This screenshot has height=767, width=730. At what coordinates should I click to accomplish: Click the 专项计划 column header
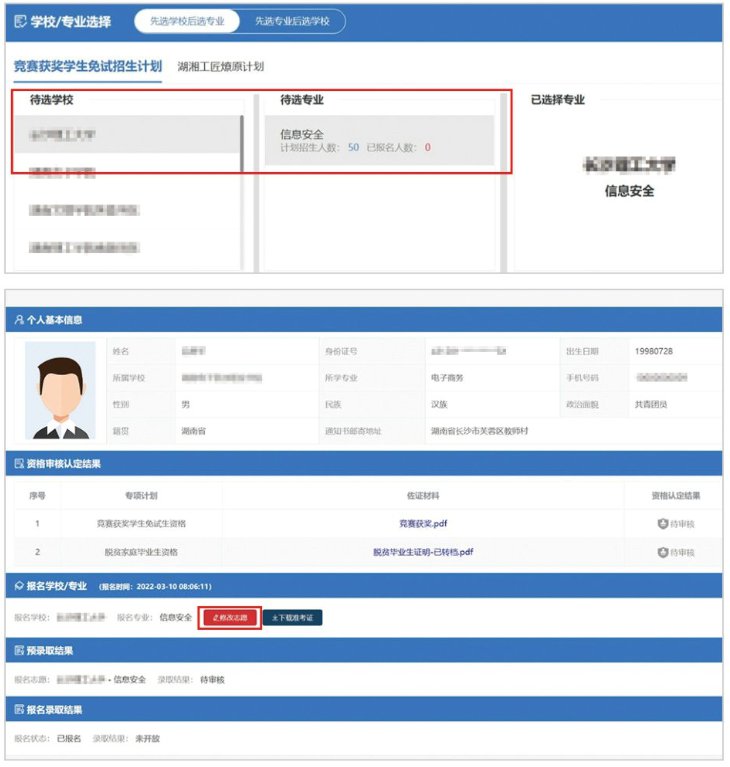141,496
